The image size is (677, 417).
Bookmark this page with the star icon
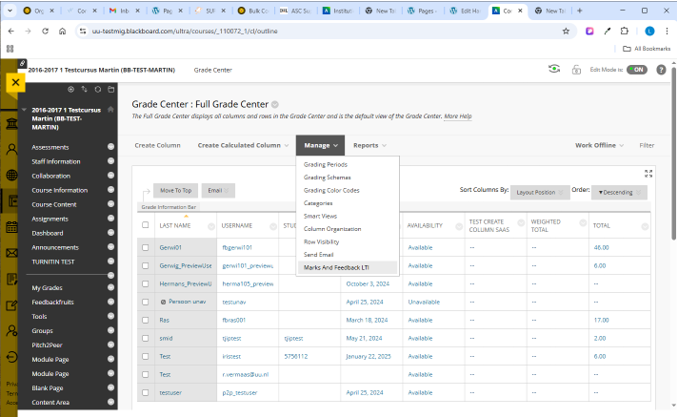tap(566, 31)
